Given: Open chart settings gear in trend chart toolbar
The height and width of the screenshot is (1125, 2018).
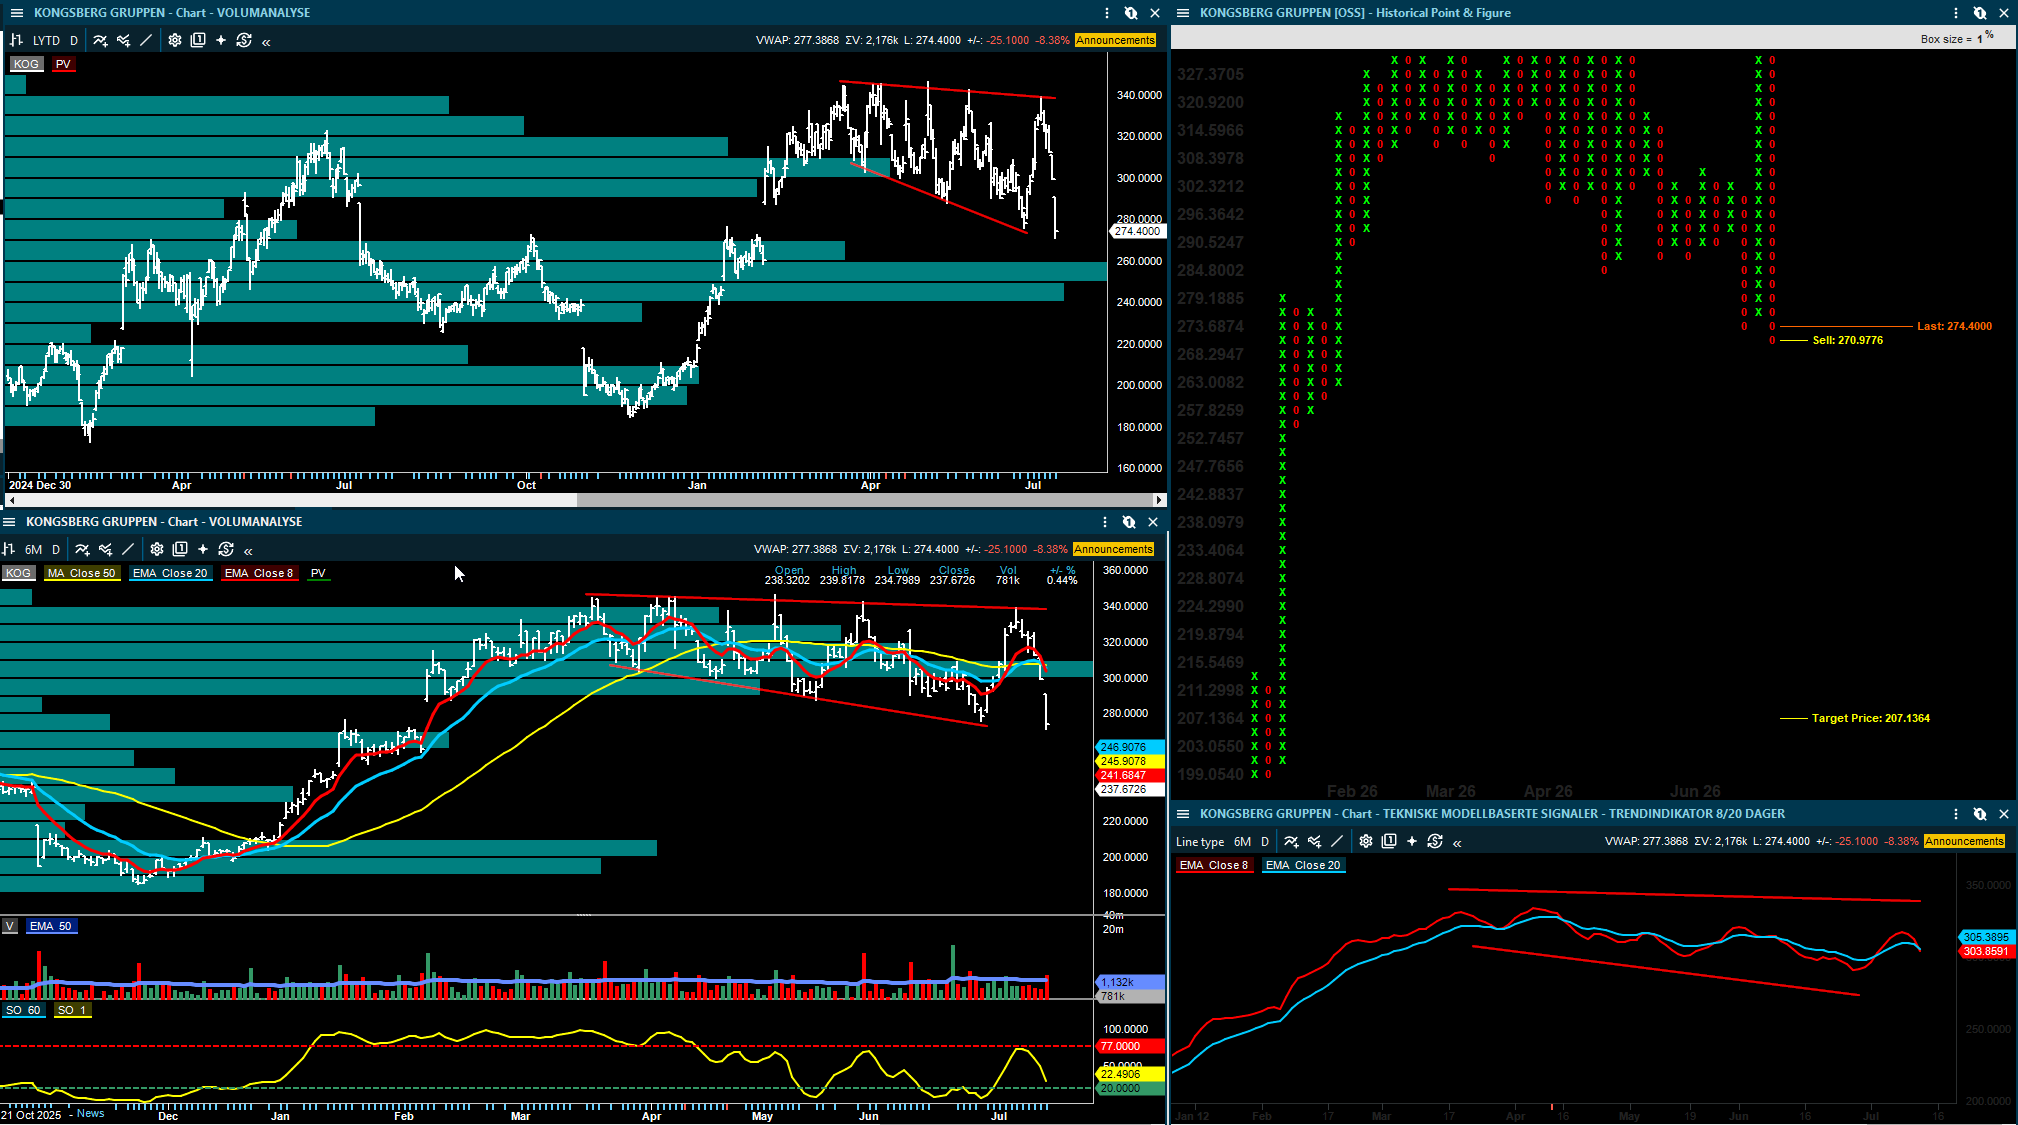Looking at the screenshot, I should click(x=1366, y=841).
